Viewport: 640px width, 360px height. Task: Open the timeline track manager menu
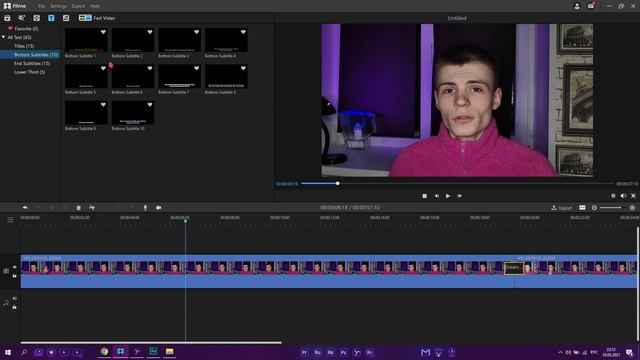point(10,220)
